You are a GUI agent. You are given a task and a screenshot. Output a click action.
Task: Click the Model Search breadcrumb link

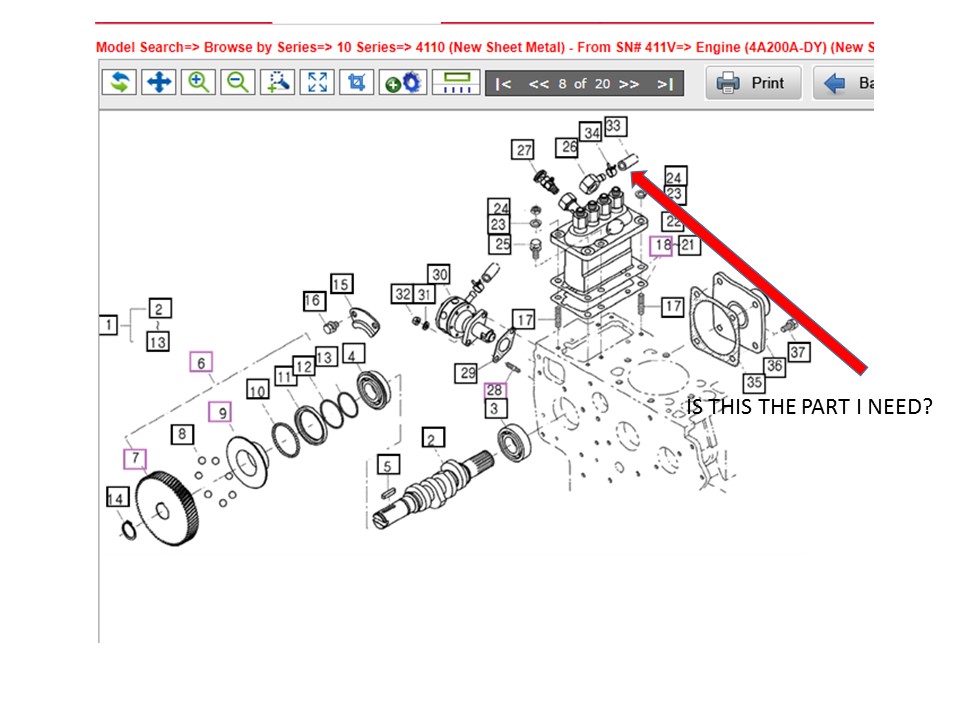click(139, 47)
